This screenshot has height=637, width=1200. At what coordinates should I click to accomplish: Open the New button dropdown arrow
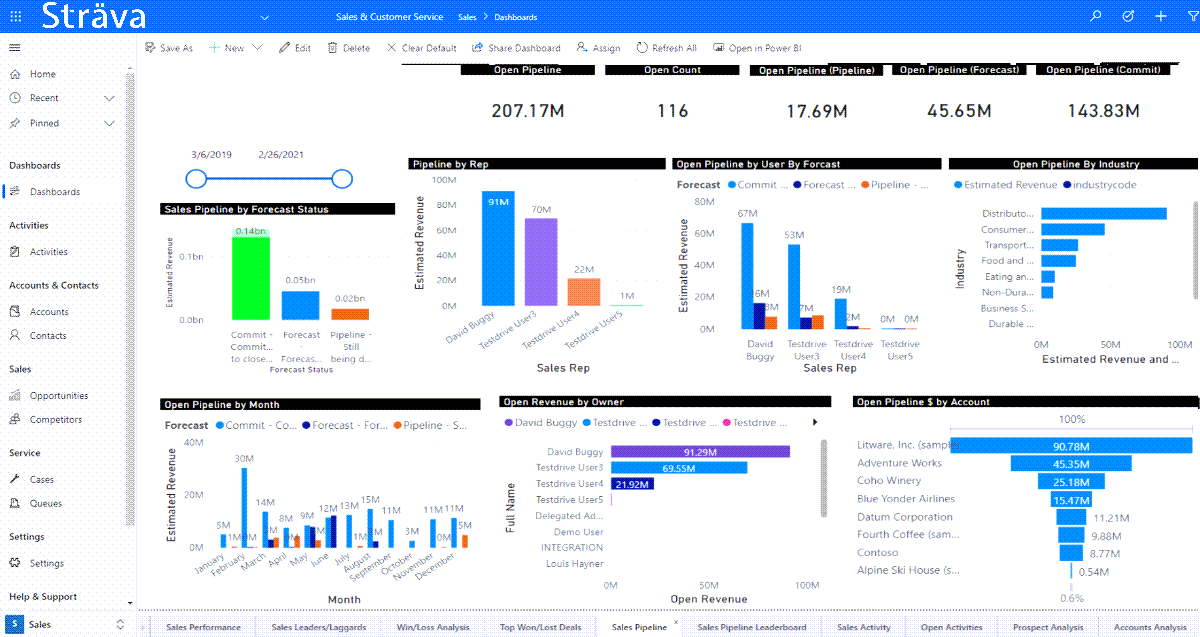(x=258, y=48)
